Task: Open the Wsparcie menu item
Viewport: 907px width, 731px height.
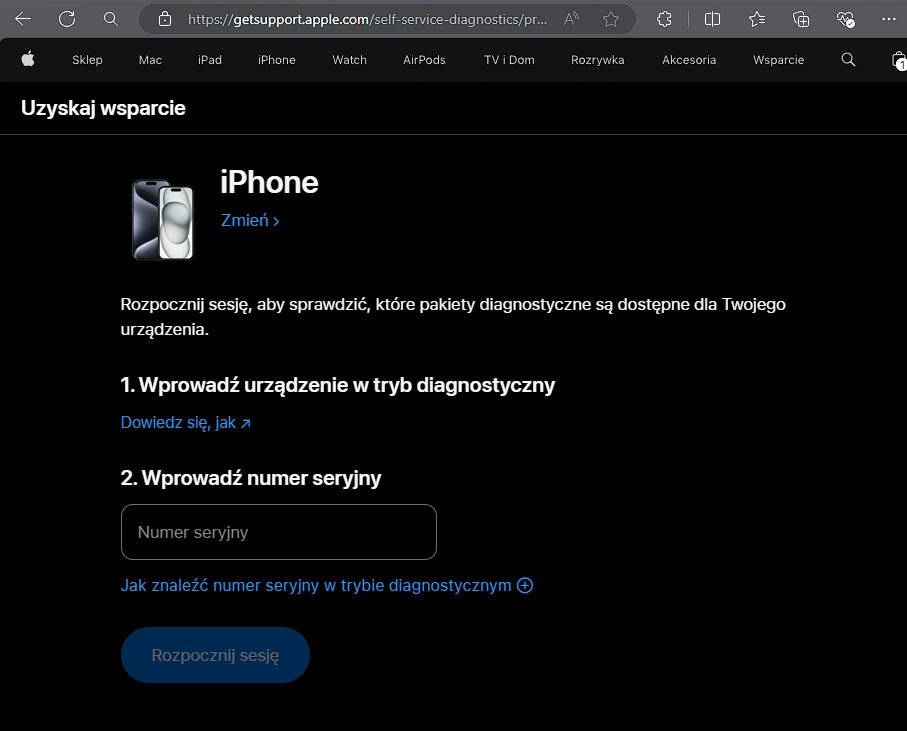Action: pyautogui.click(x=779, y=60)
